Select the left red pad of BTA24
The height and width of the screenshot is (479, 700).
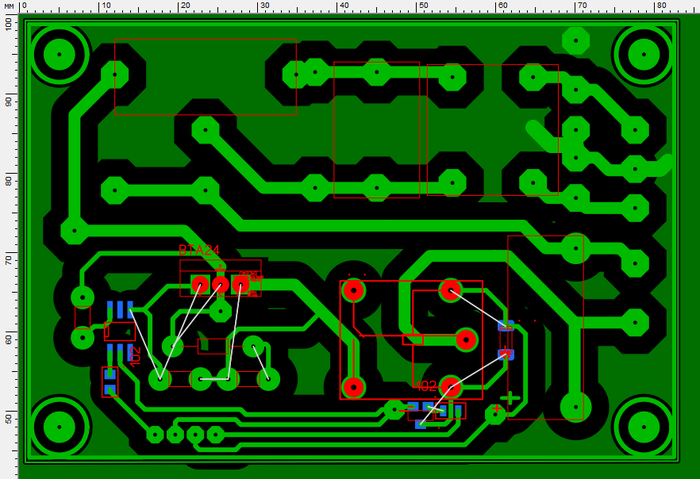[200, 284]
